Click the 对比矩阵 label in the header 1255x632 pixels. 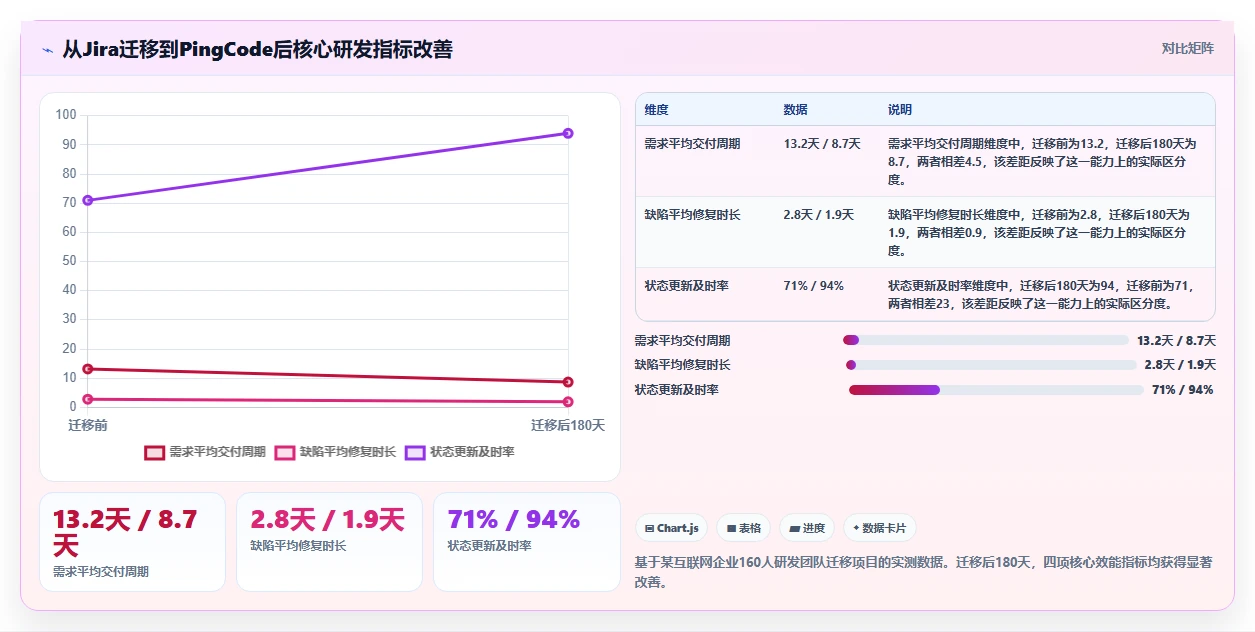(x=1187, y=48)
